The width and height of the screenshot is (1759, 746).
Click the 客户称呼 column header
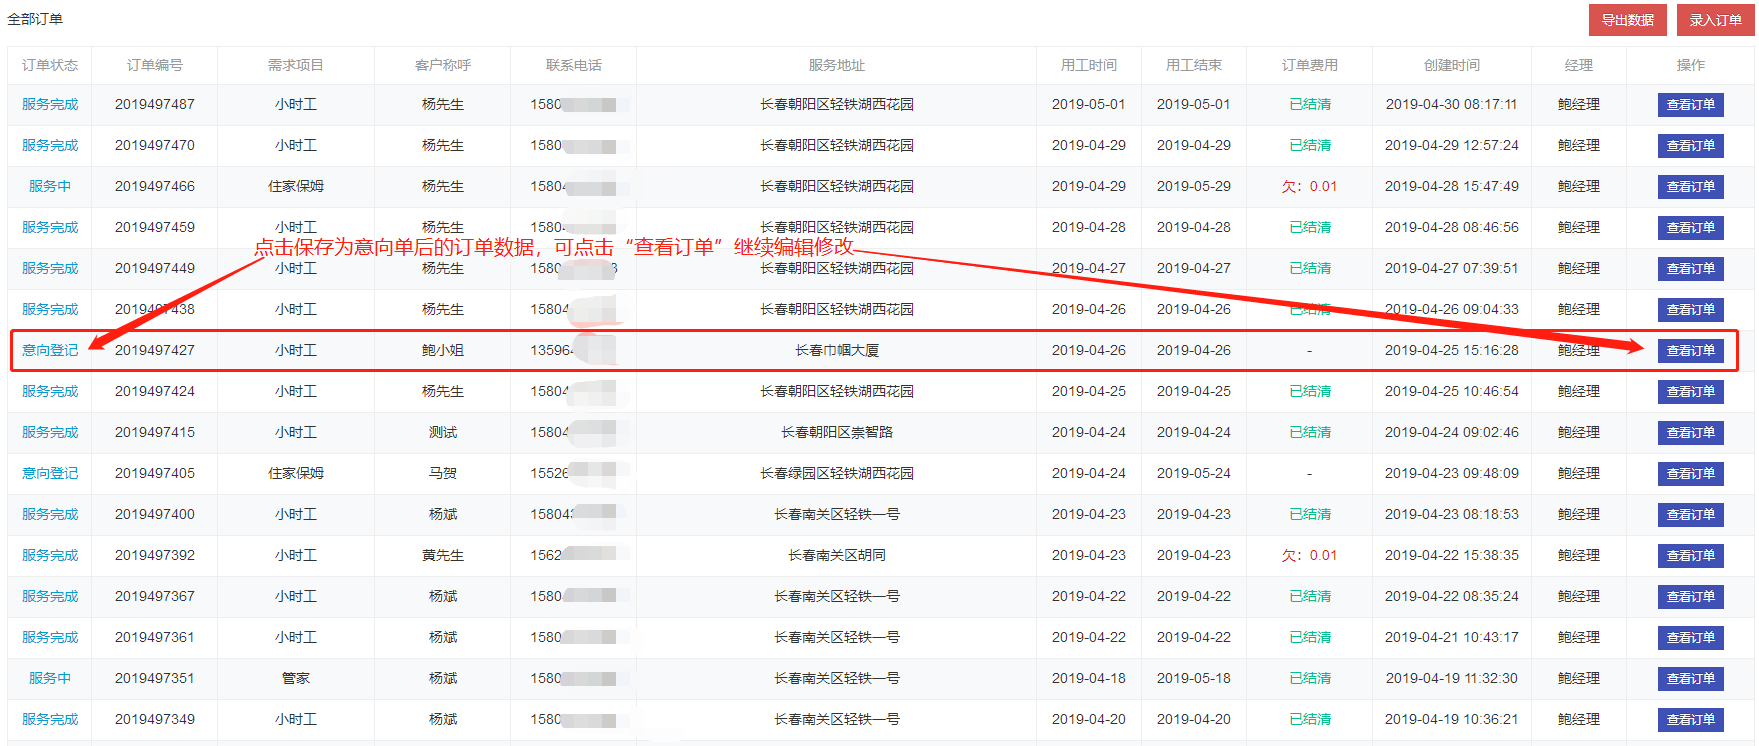(443, 65)
